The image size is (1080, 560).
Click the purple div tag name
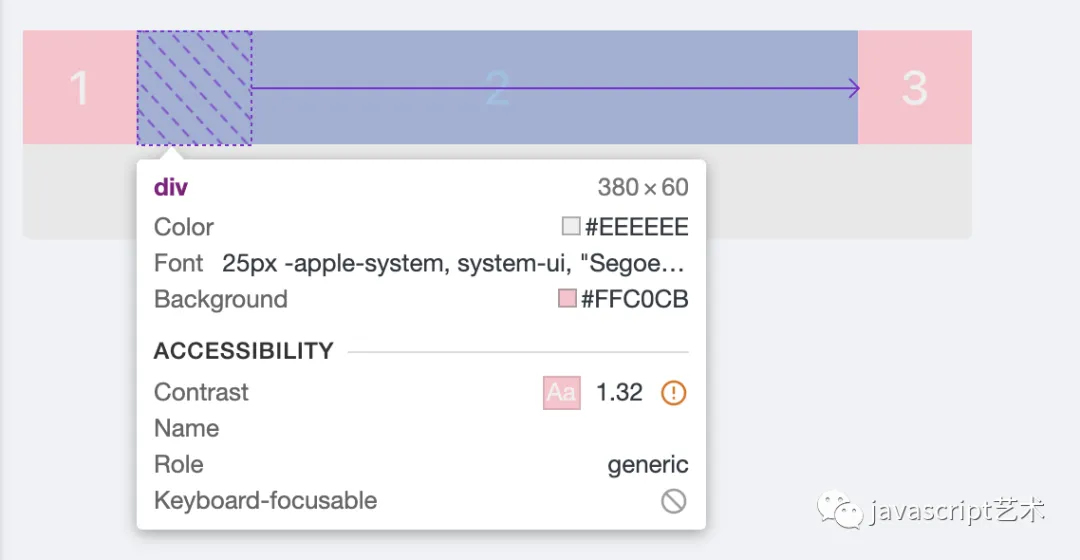pos(171,187)
